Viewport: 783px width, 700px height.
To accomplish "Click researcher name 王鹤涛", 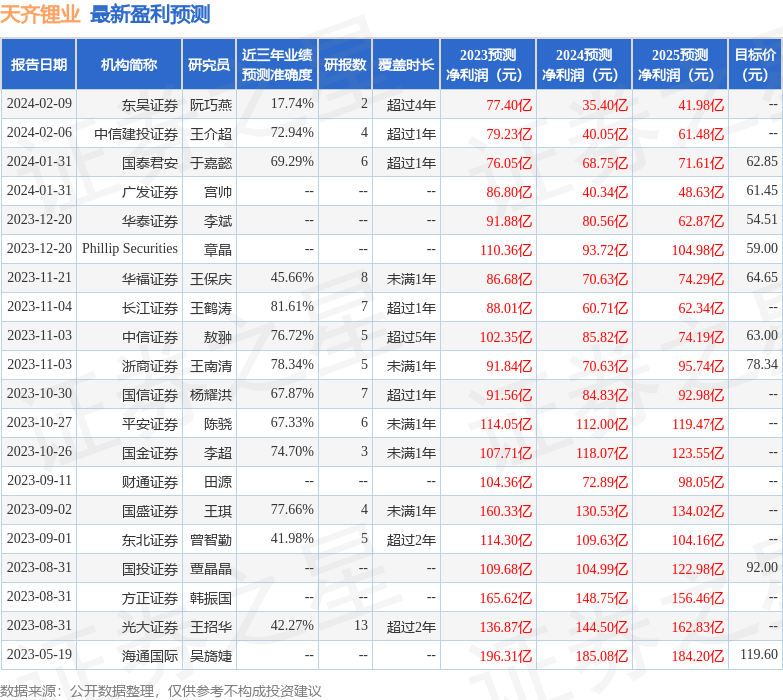I will click(211, 308).
